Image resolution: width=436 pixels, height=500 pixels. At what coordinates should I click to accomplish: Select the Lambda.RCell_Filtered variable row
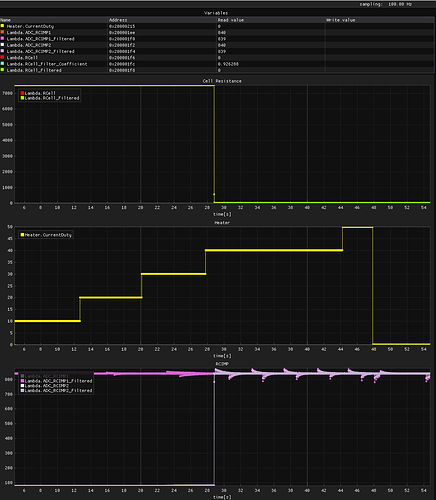(x=217, y=70)
